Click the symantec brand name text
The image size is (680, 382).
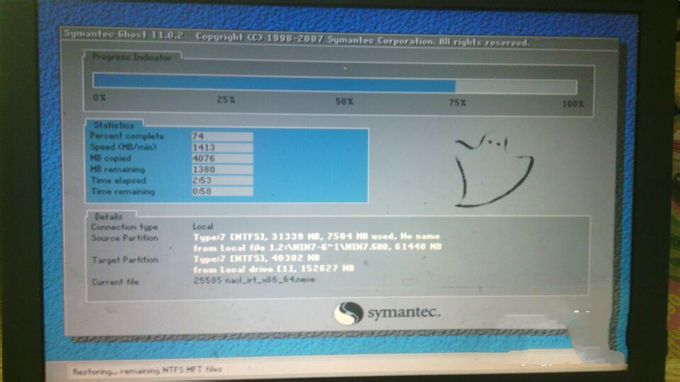[x=404, y=313]
